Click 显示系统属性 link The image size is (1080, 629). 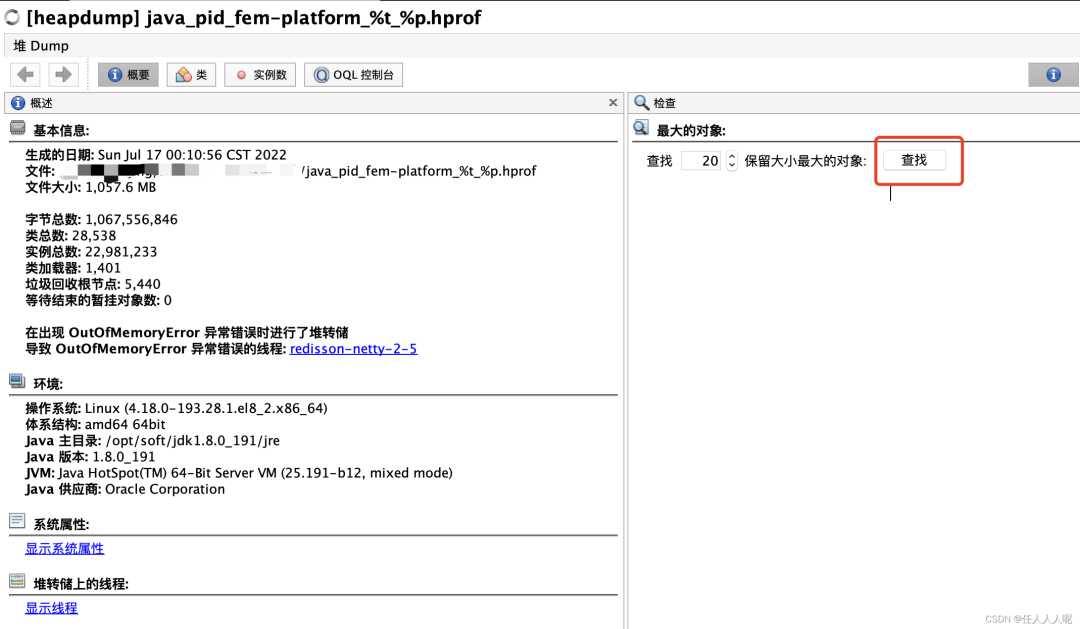point(65,548)
